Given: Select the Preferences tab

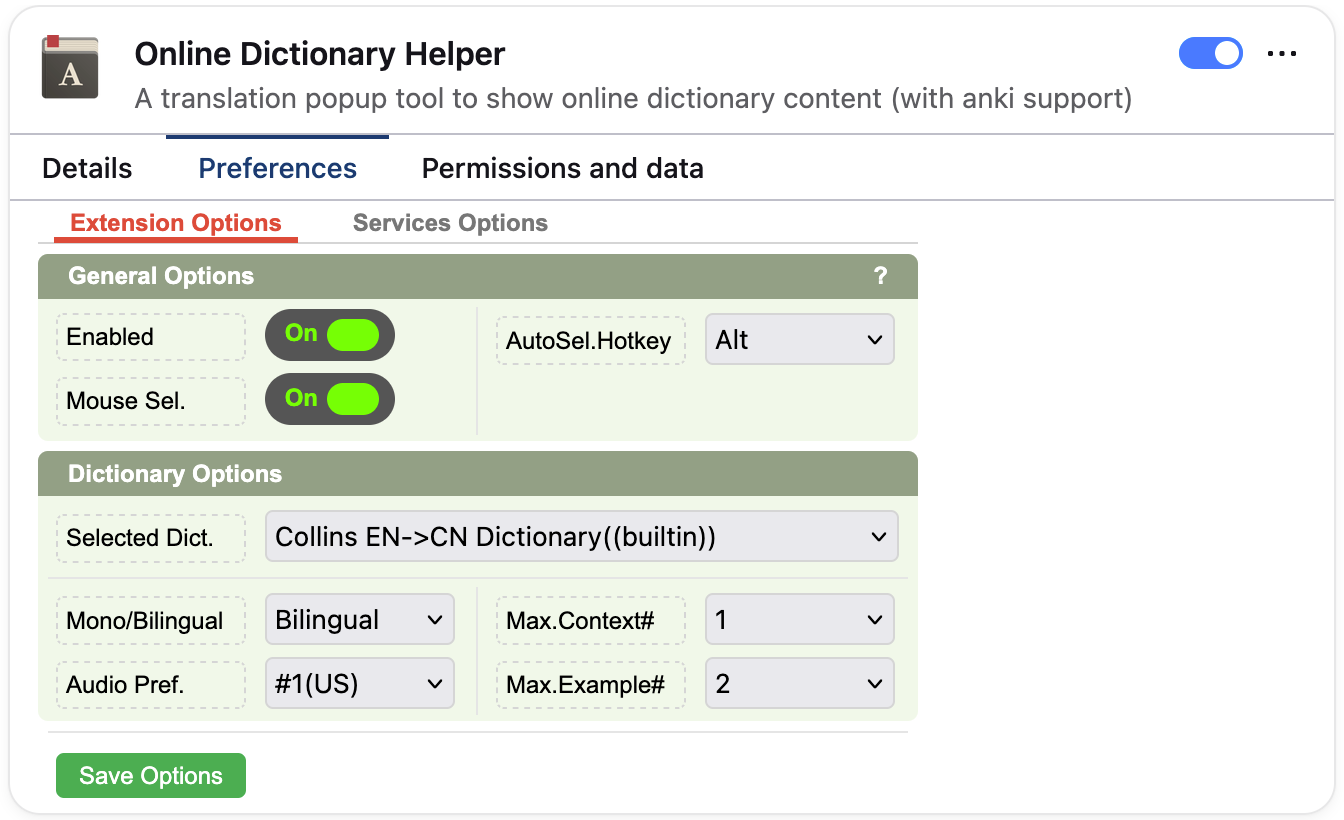Looking at the screenshot, I should pyautogui.click(x=278, y=168).
